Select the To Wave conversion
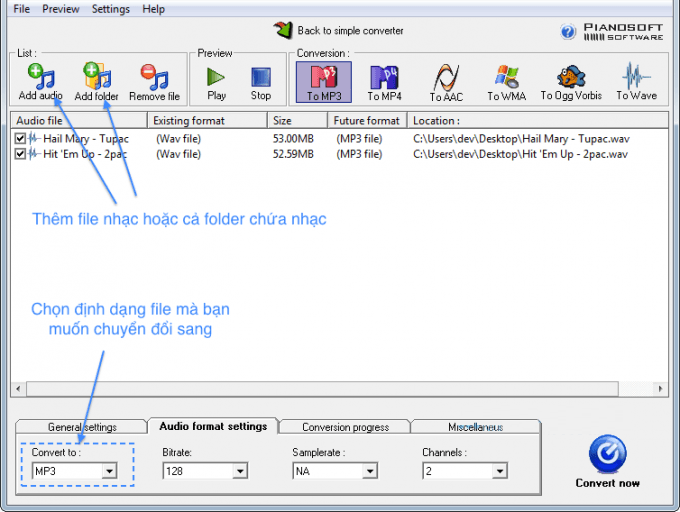Screen dimensions: 680x512 point(636,82)
